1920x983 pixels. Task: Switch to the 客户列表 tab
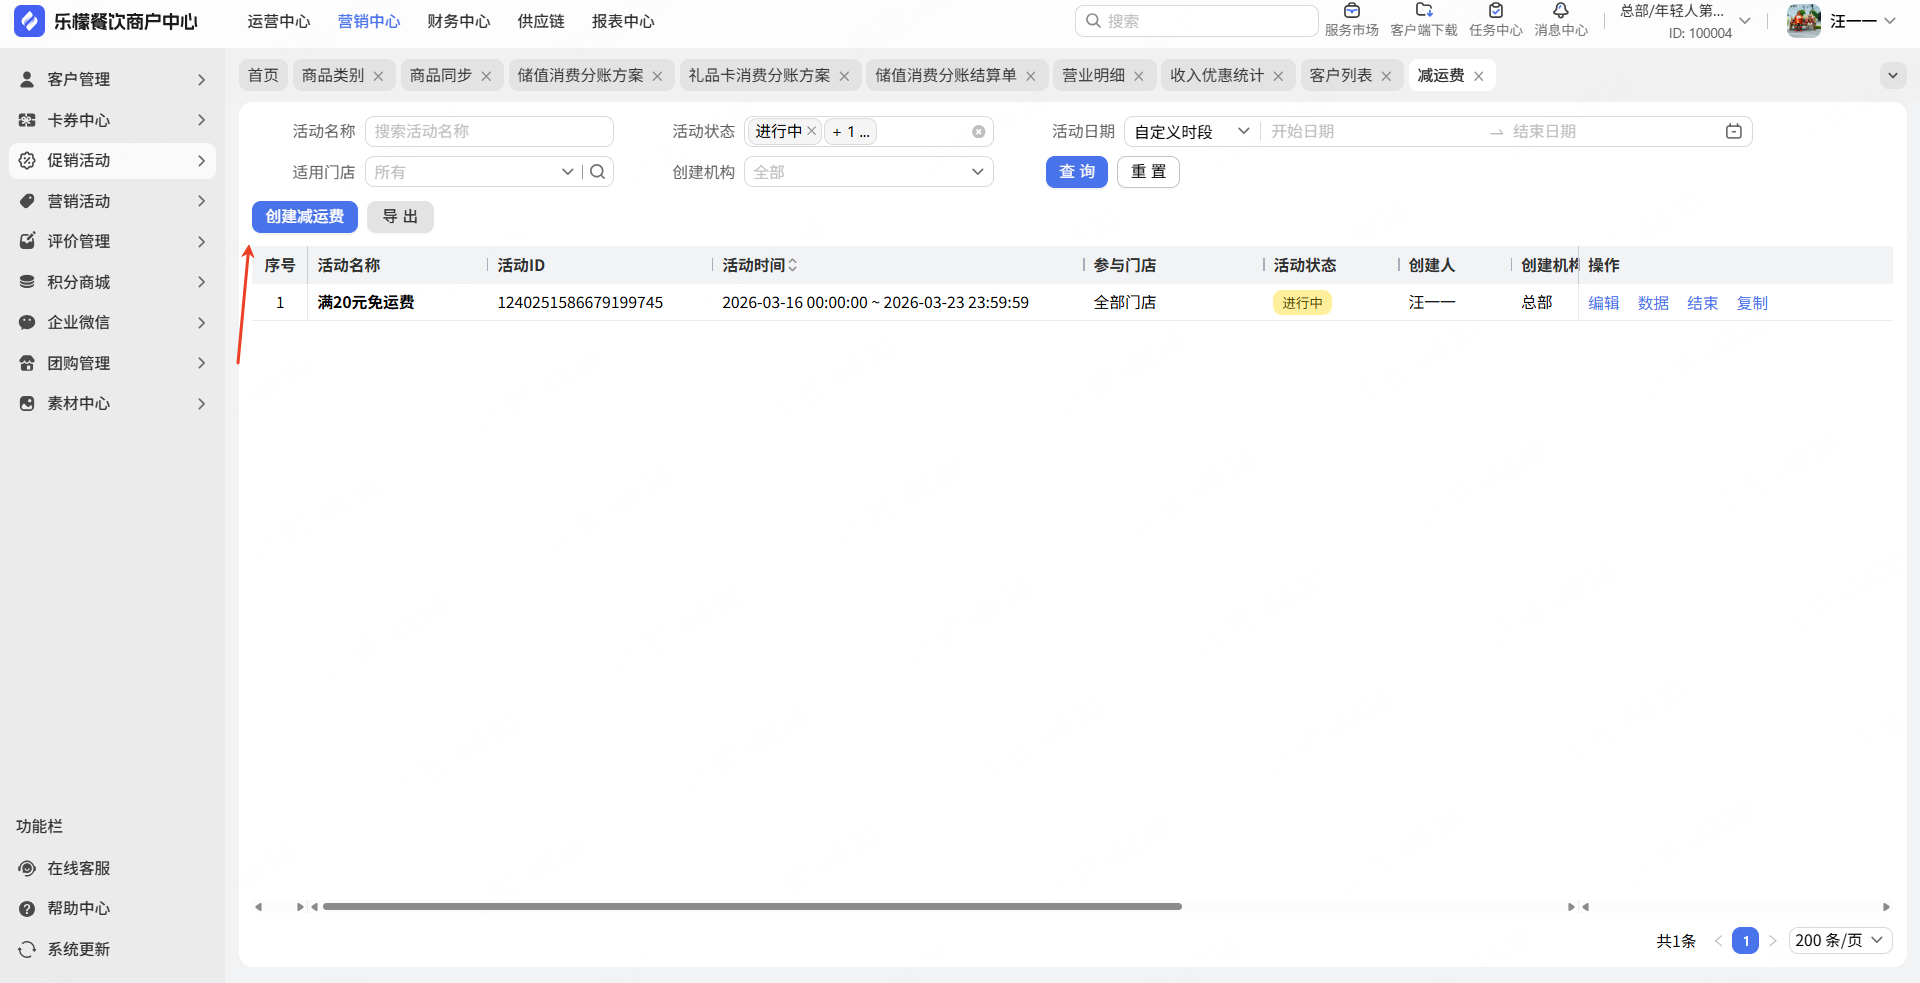tap(1340, 76)
